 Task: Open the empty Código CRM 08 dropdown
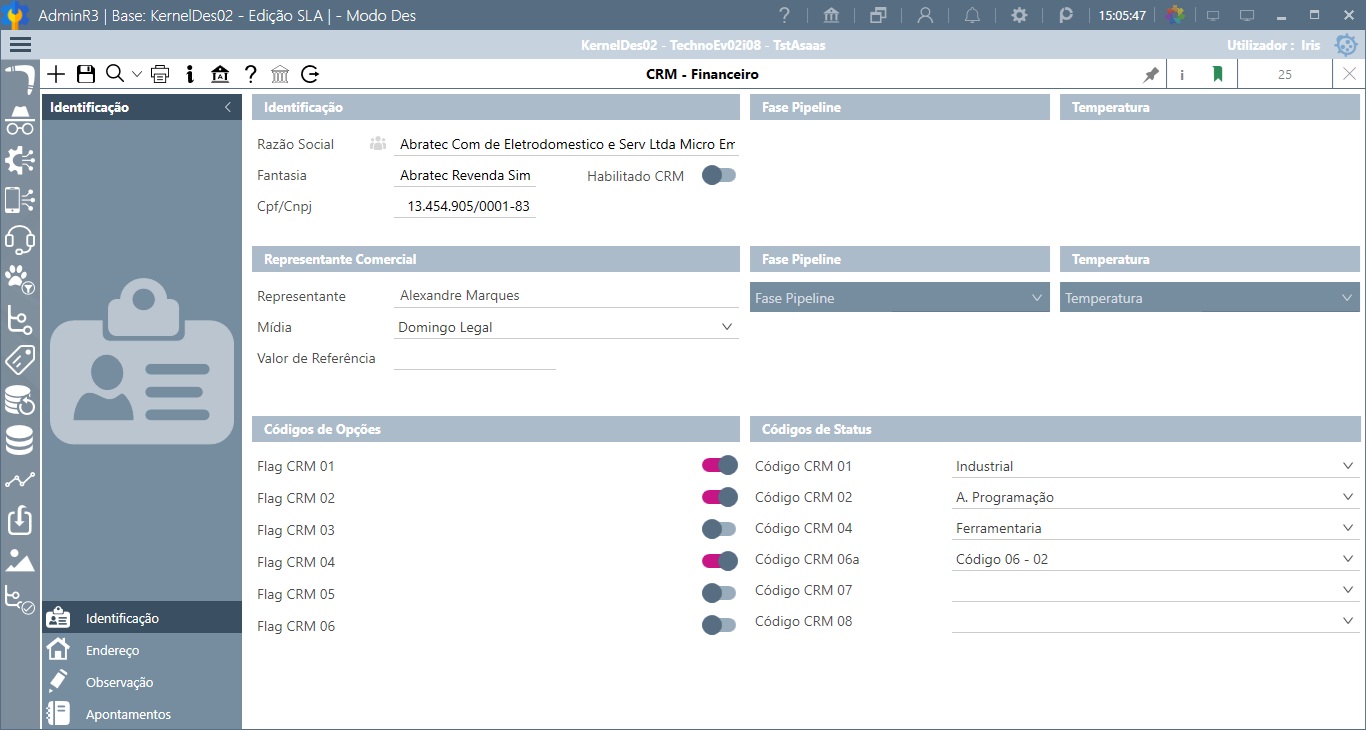pos(1156,621)
